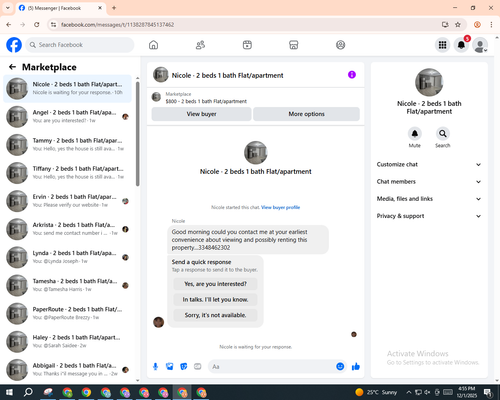Open a new browser tab
Screen dimensions: 500x400
point(114,8)
